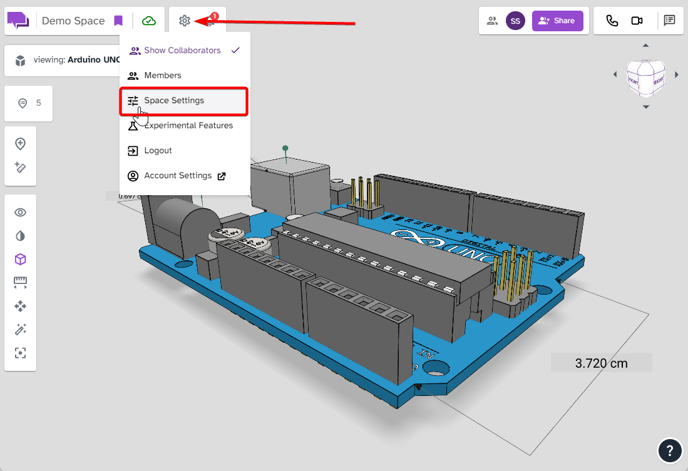Click the green pin marker on the model

point(285,148)
